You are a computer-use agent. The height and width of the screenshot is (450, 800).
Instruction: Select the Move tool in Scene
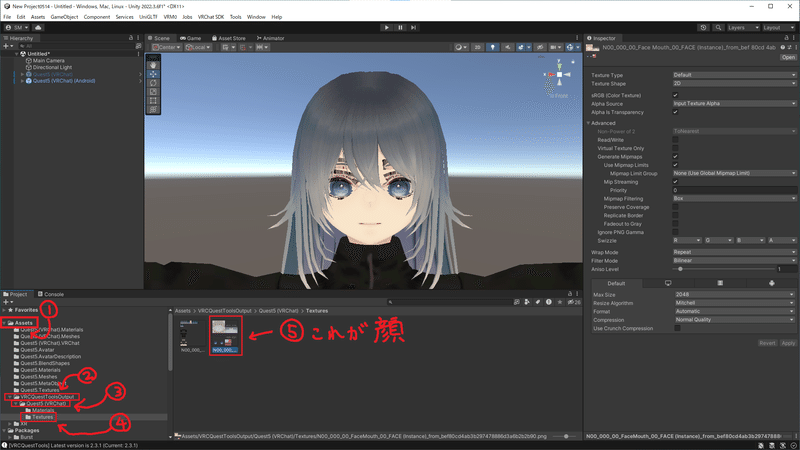pyautogui.click(x=153, y=74)
